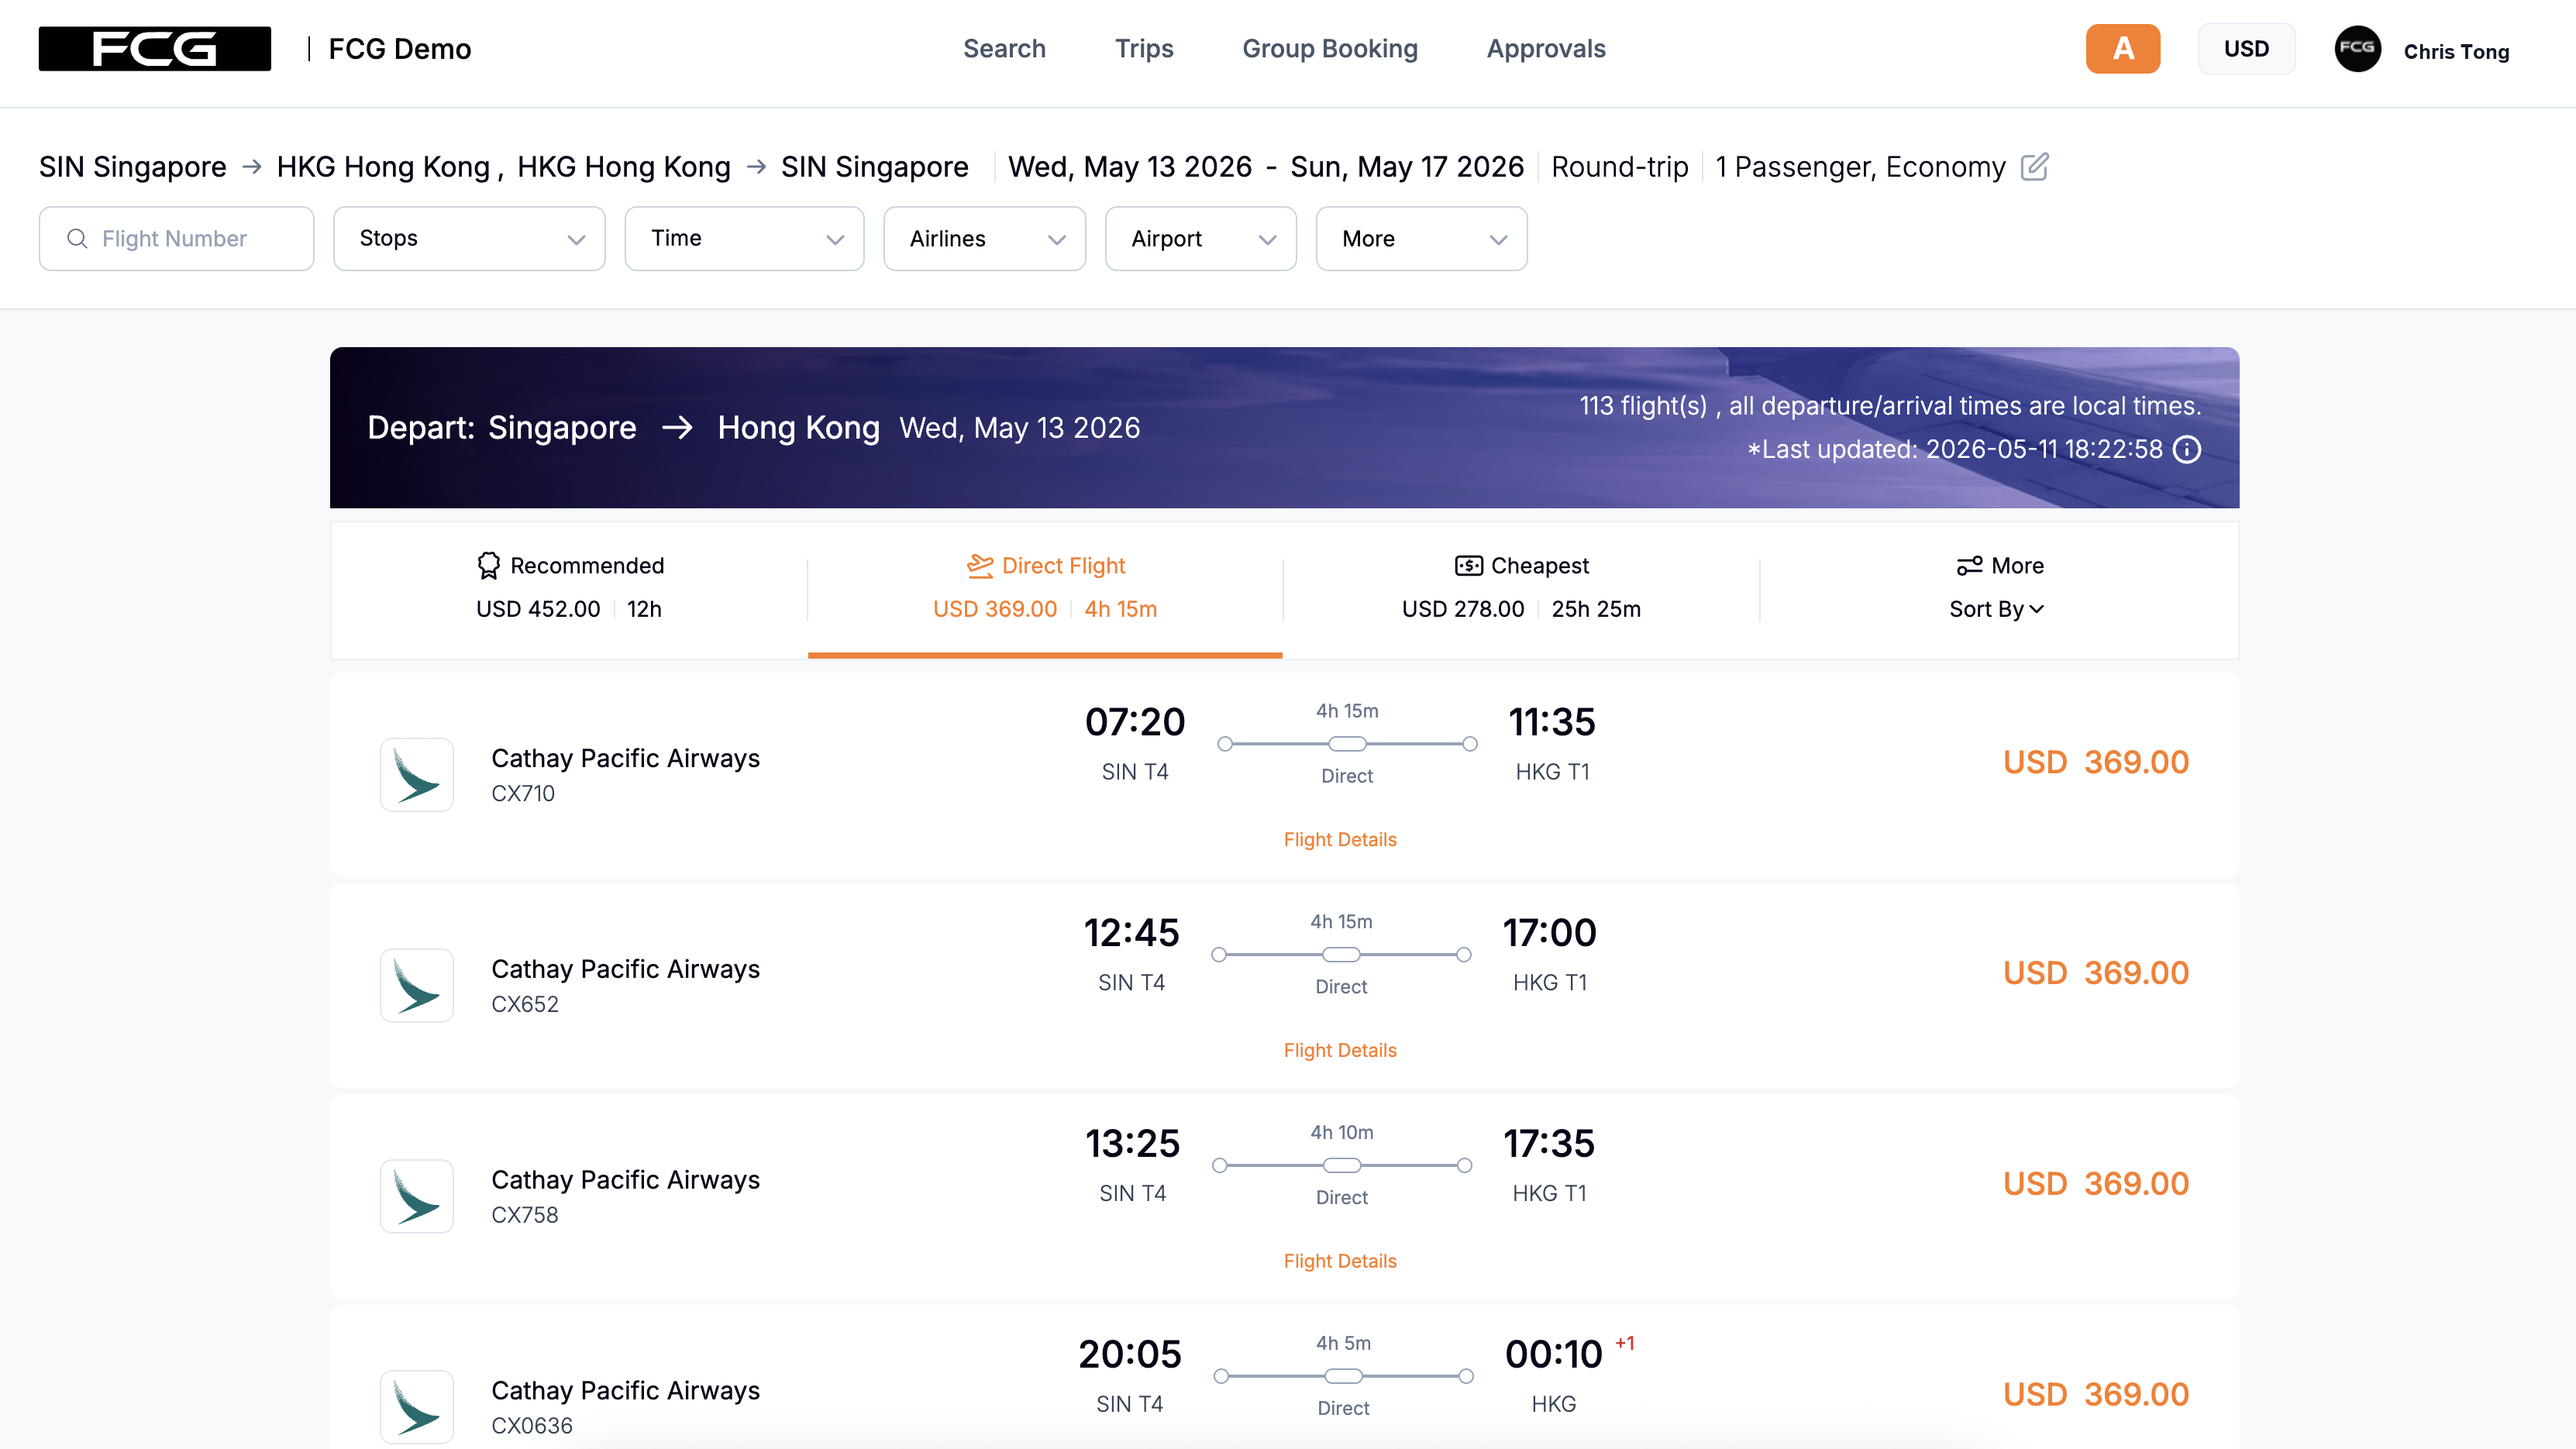Open Flight Details for CX758
2576x1449 pixels.
point(1340,1261)
